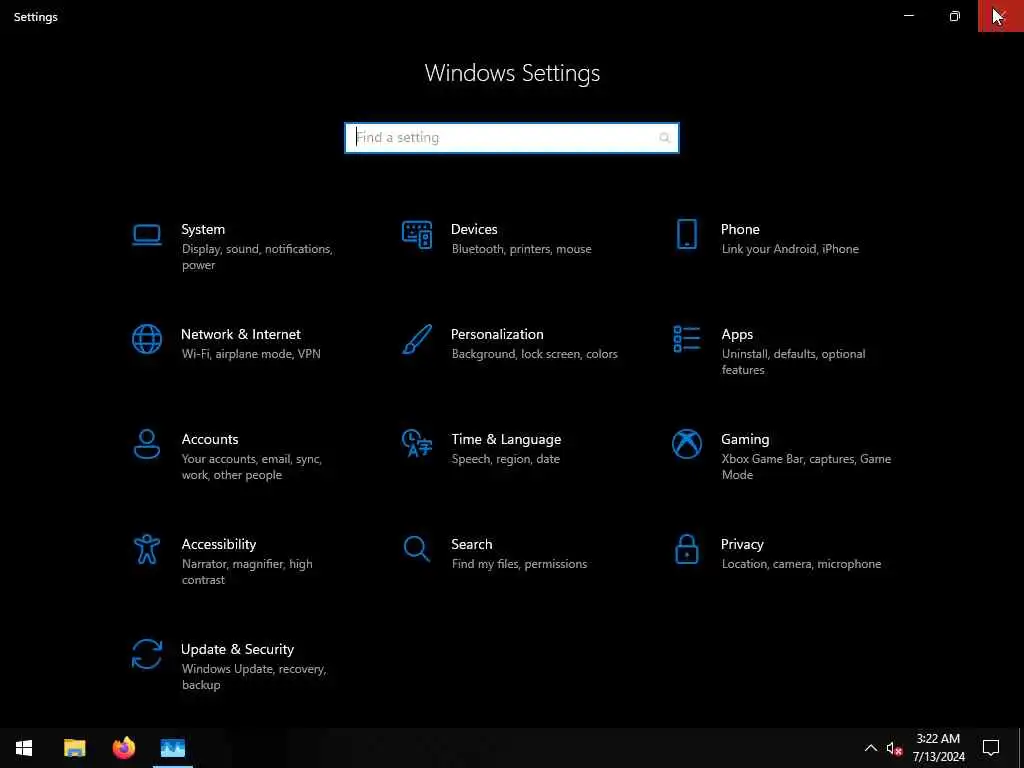Screen dimensions: 1024x768
Task: Click Show desktop sliver at taskbar end
Action: [x=1021, y=748]
